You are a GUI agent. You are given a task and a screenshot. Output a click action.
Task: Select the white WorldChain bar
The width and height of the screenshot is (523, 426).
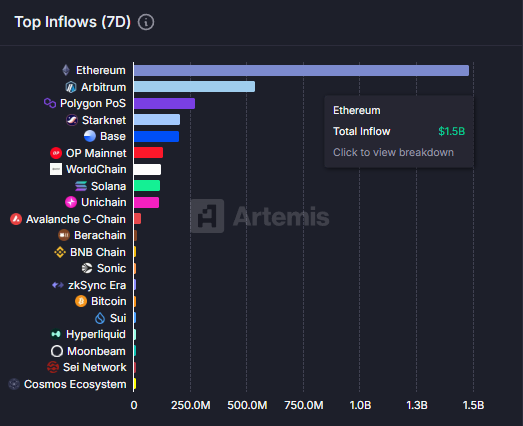click(x=147, y=169)
